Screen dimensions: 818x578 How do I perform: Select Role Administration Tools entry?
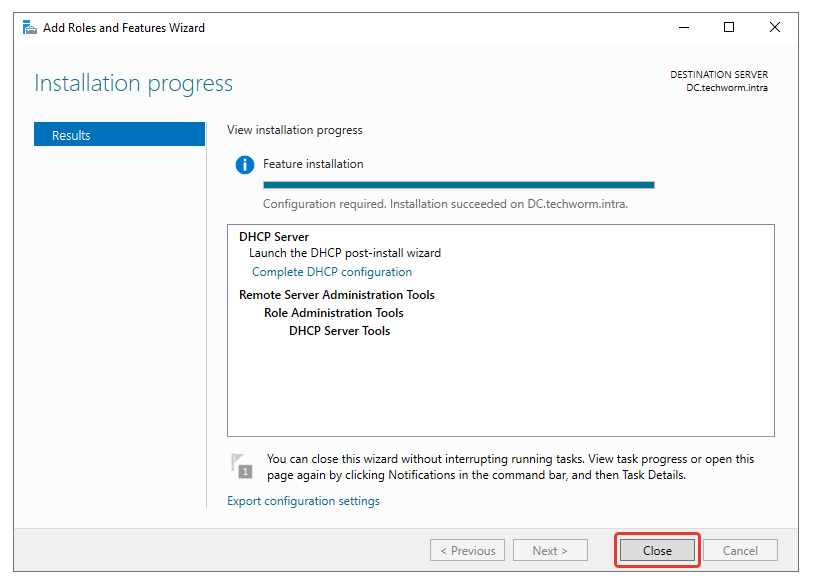(333, 313)
